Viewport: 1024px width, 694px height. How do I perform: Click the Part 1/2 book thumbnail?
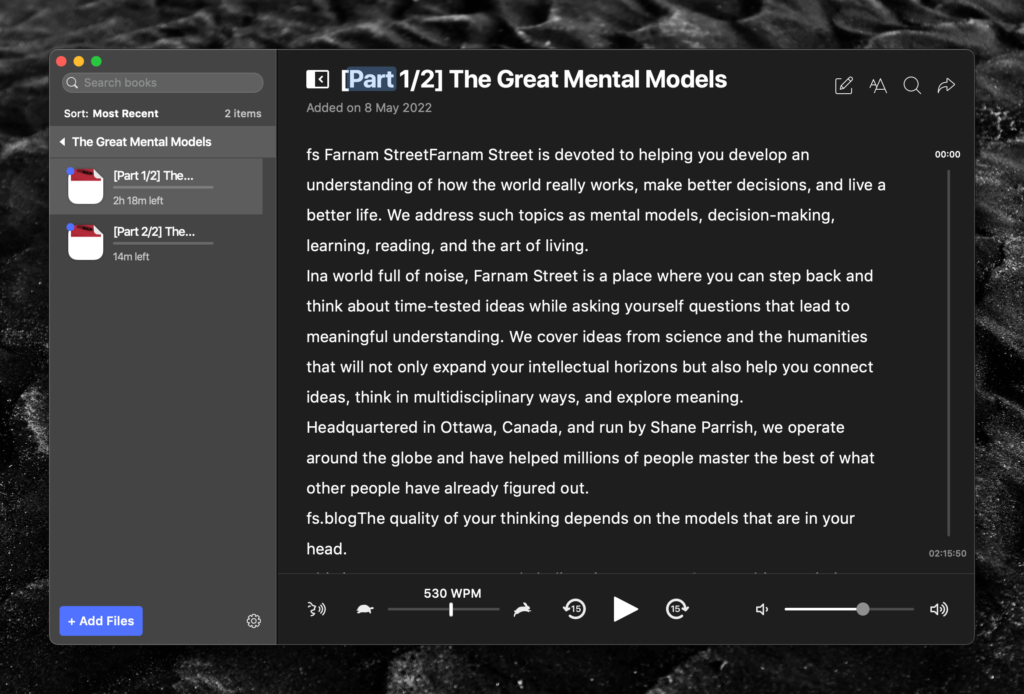pos(86,186)
